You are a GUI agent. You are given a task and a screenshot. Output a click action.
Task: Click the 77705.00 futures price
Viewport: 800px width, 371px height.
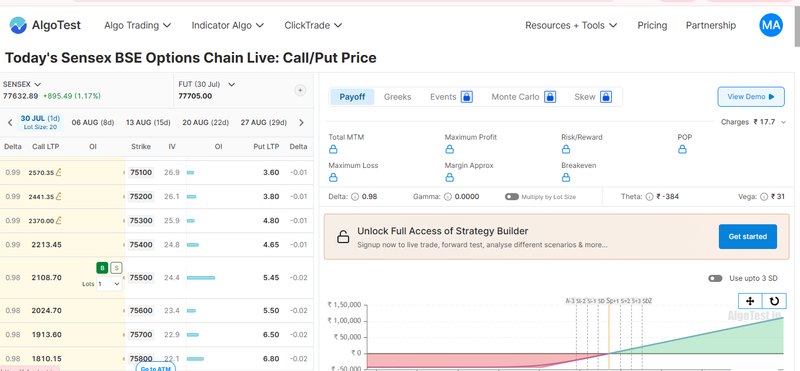pos(195,96)
